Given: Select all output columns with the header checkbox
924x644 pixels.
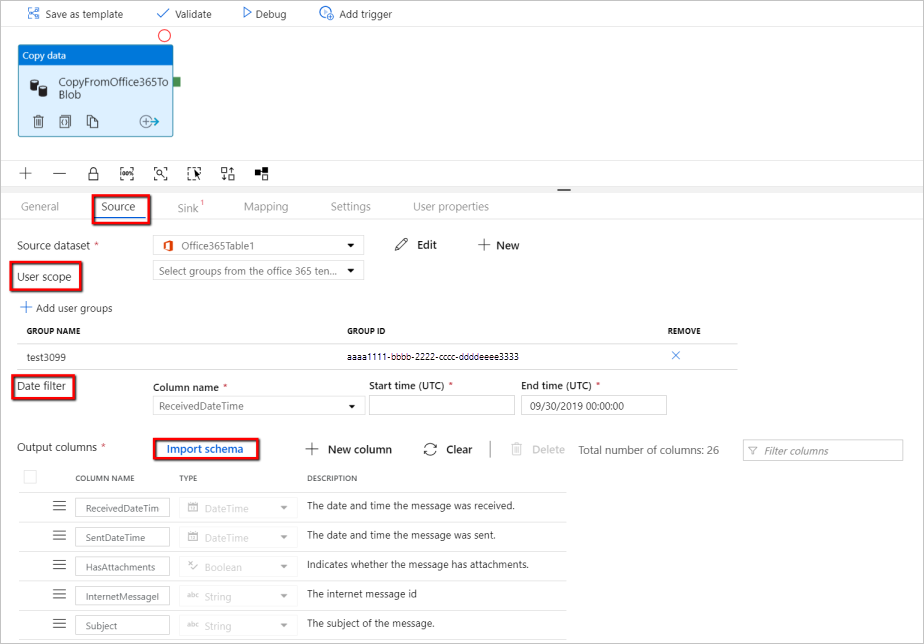Looking at the screenshot, I should pos(28,478).
